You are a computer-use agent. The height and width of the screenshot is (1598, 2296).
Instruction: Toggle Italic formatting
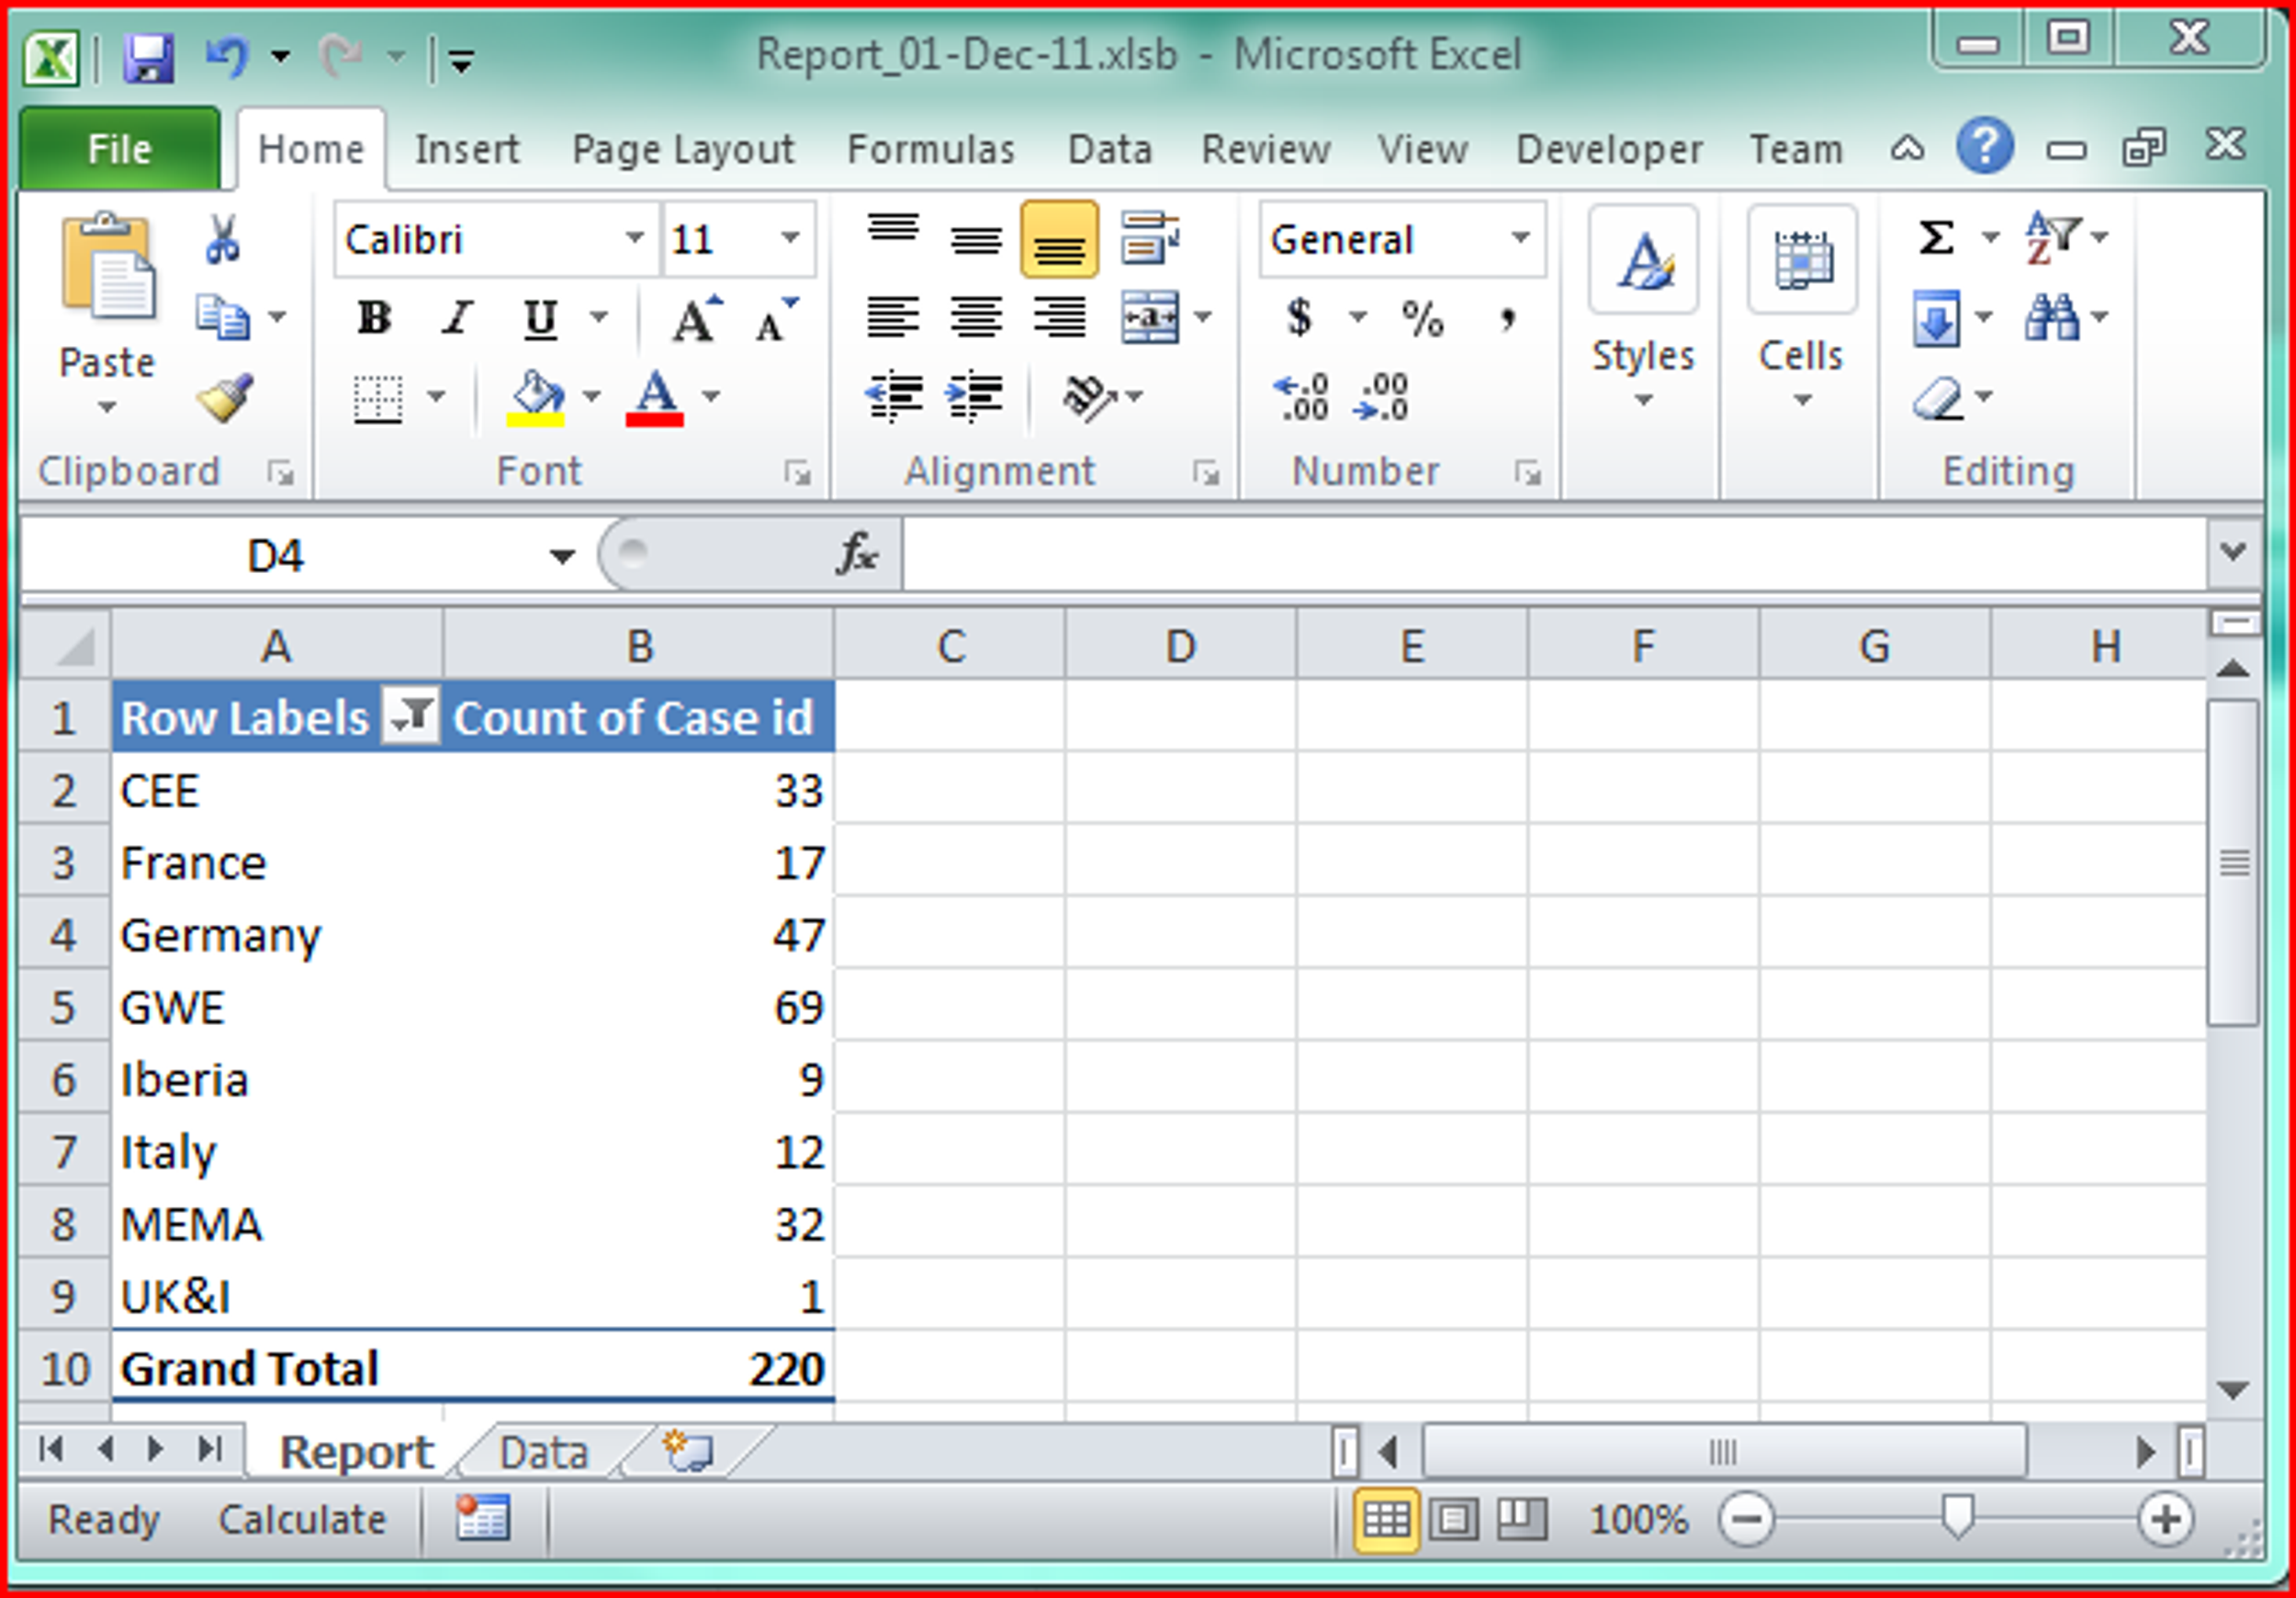[457, 318]
